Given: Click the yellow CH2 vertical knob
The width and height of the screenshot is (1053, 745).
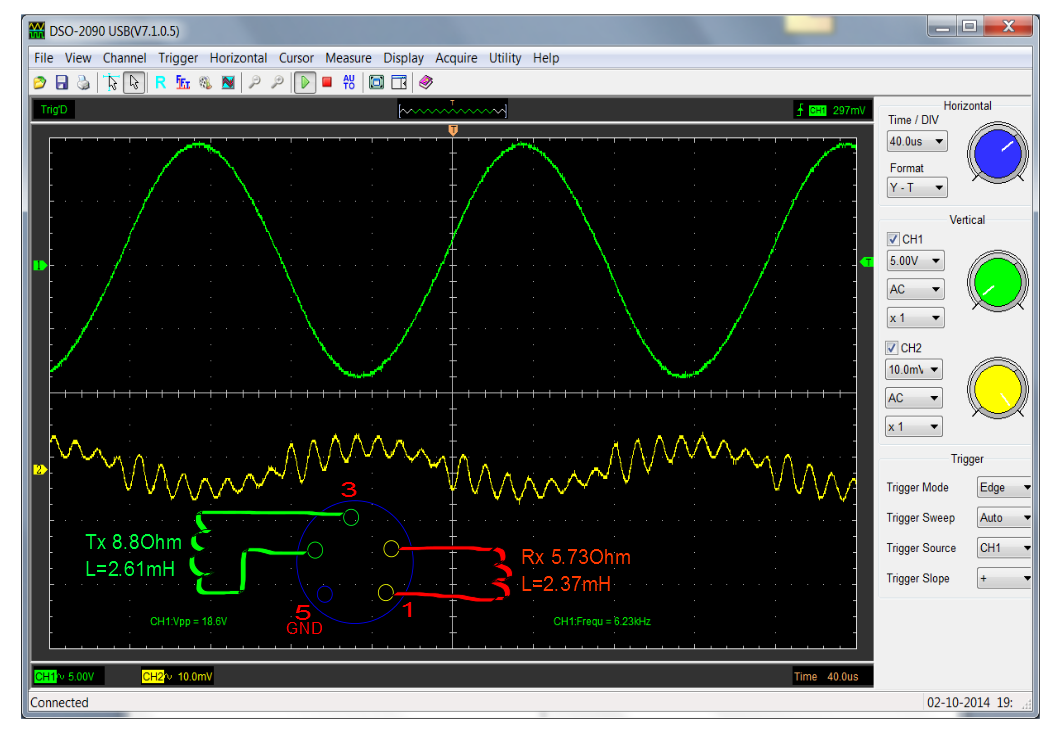Looking at the screenshot, I should pos(997,390).
